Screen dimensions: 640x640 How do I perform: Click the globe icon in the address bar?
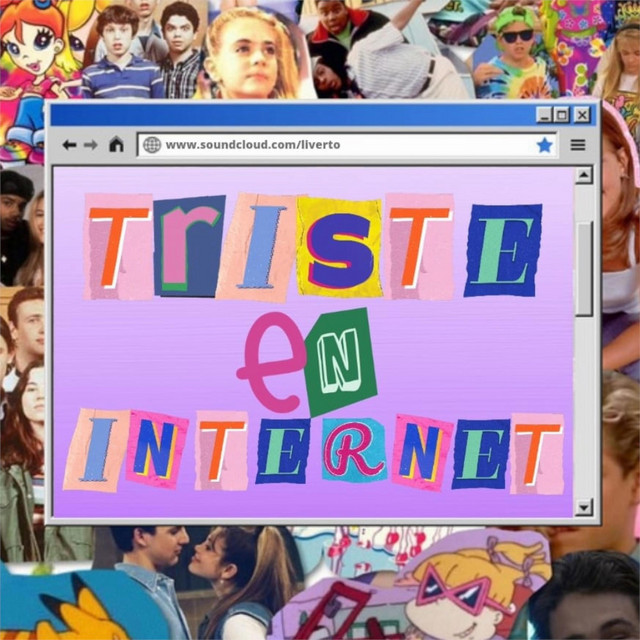point(152,145)
